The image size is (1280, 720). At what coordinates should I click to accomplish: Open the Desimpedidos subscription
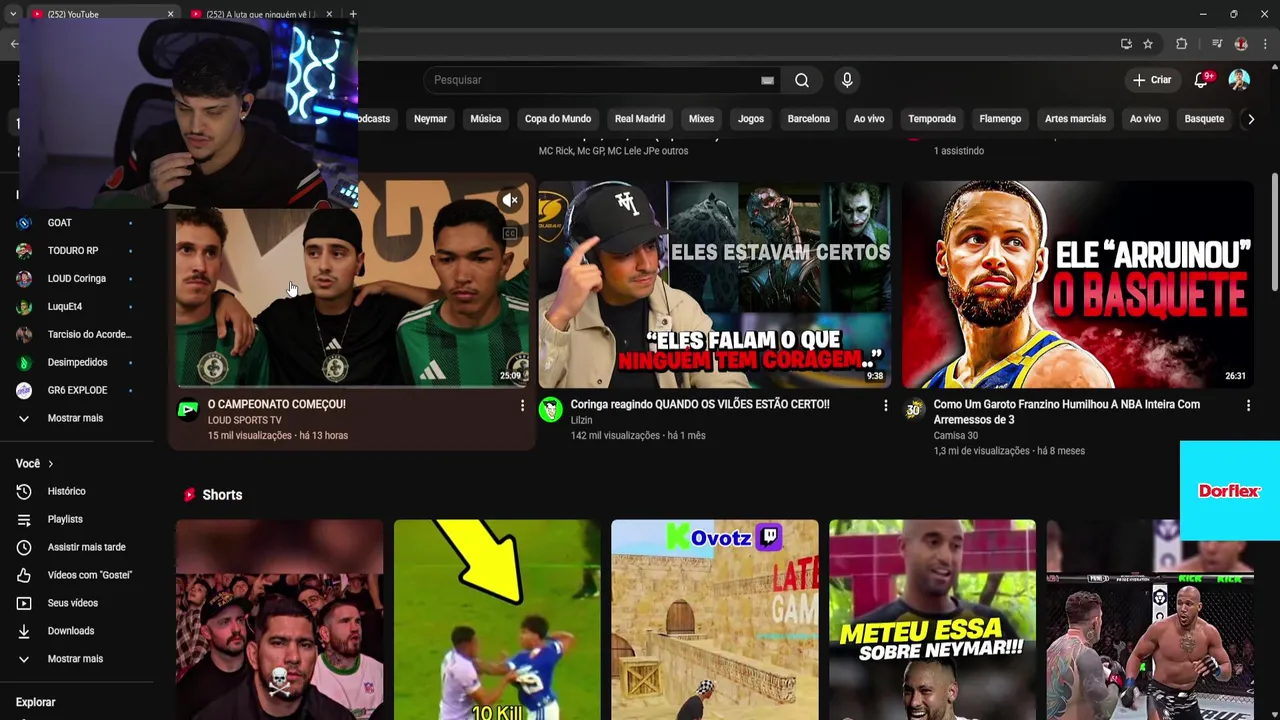[76, 363]
